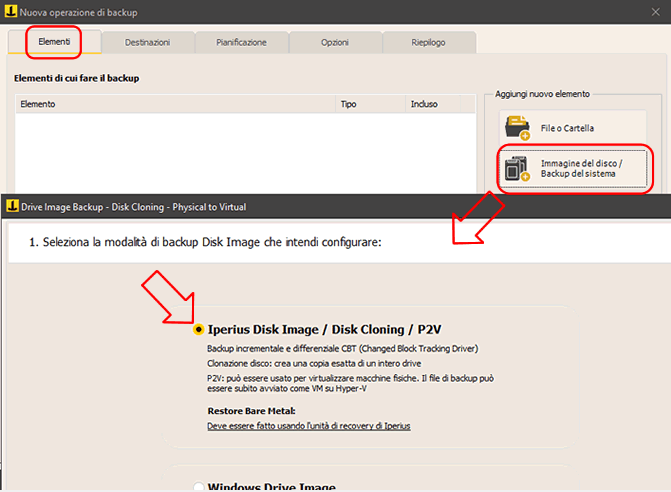Click 'P2V: può essere usato per virtualizzare' text
This screenshot has width=671, height=492.
350,383
